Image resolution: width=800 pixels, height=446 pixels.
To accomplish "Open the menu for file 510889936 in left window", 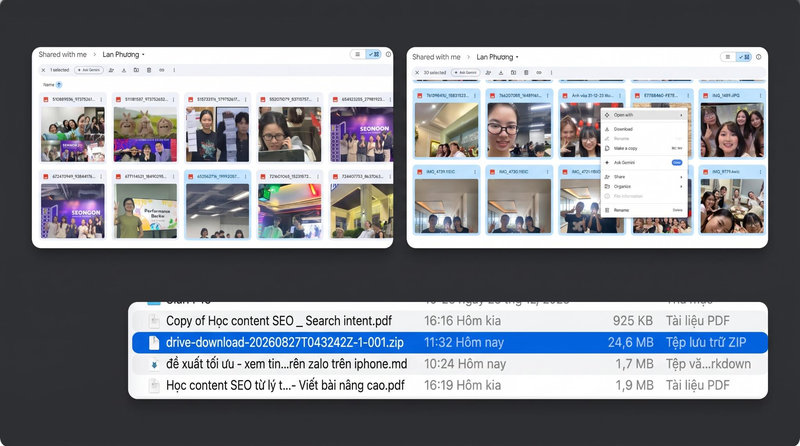I will click(x=101, y=100).
